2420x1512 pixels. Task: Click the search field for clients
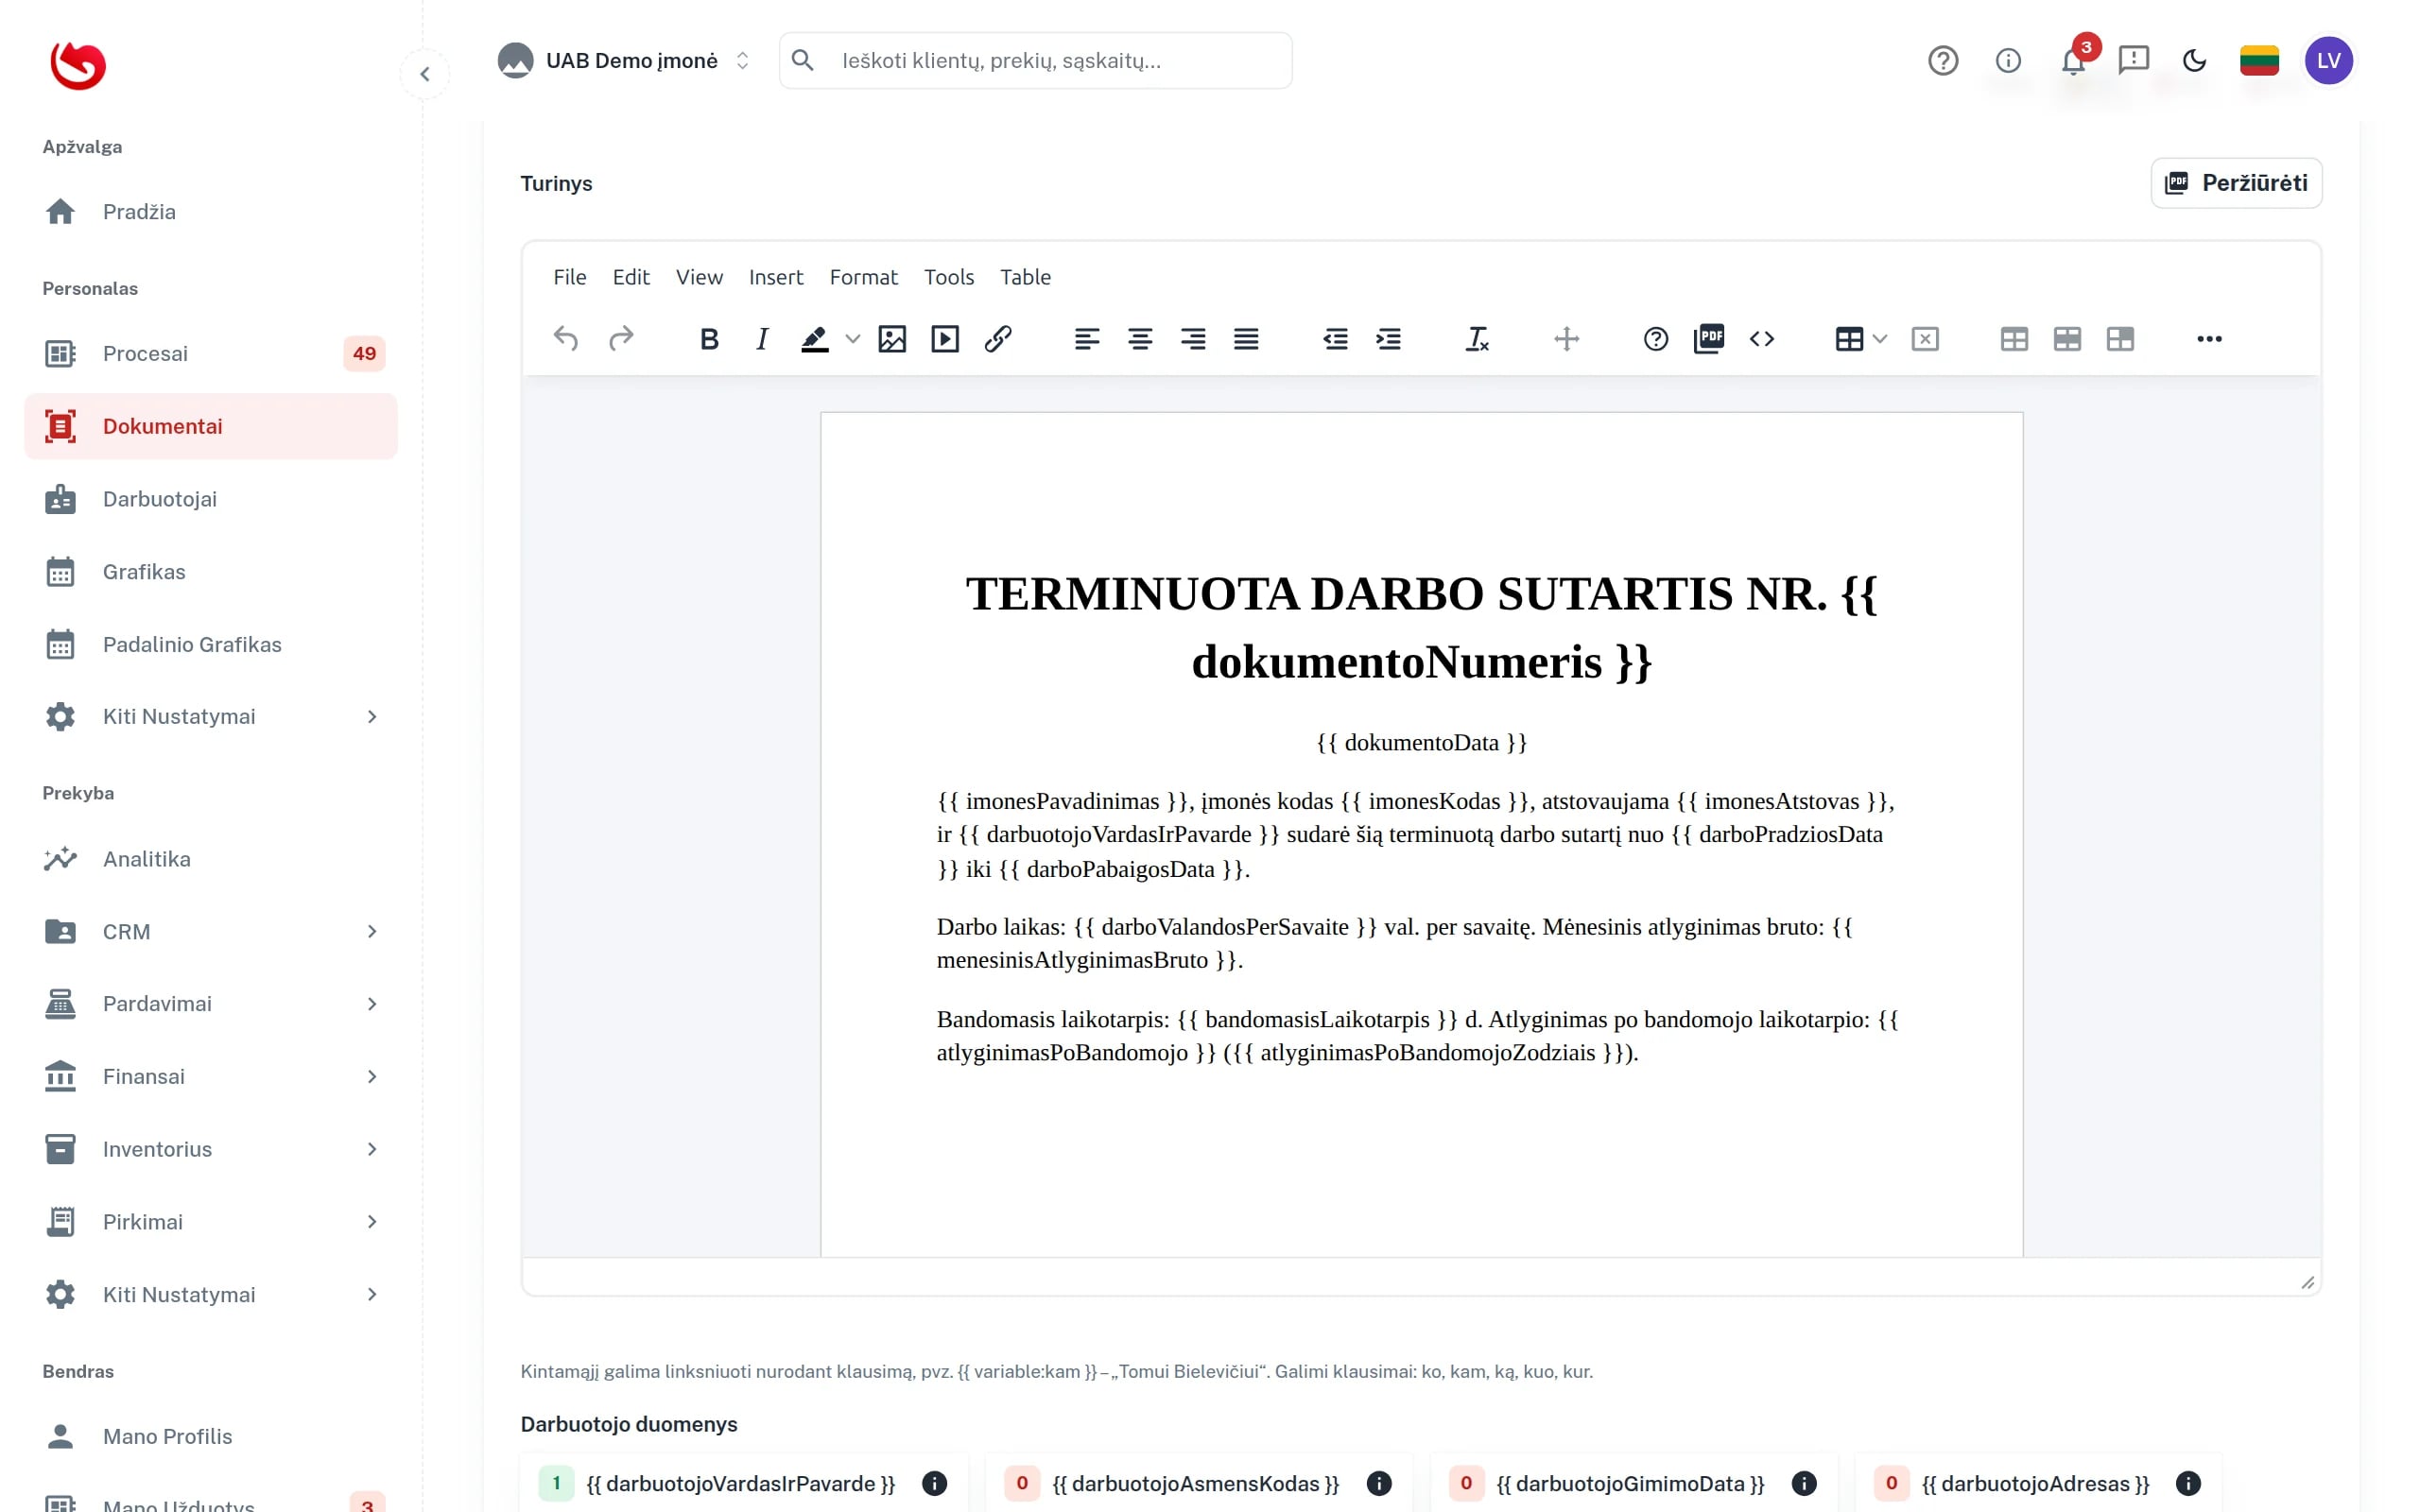click(x=1035, y=61)
